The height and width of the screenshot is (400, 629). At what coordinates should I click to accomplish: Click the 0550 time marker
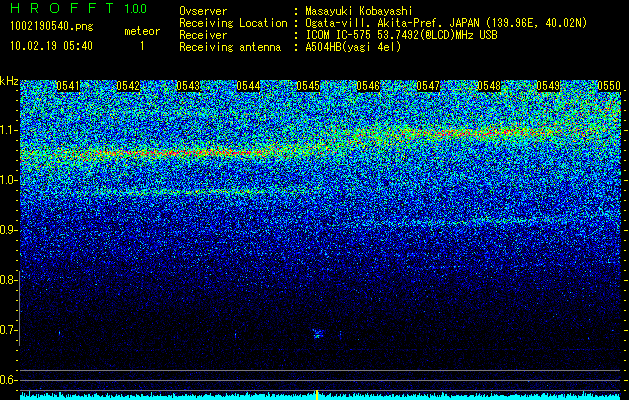click(609, 86)
